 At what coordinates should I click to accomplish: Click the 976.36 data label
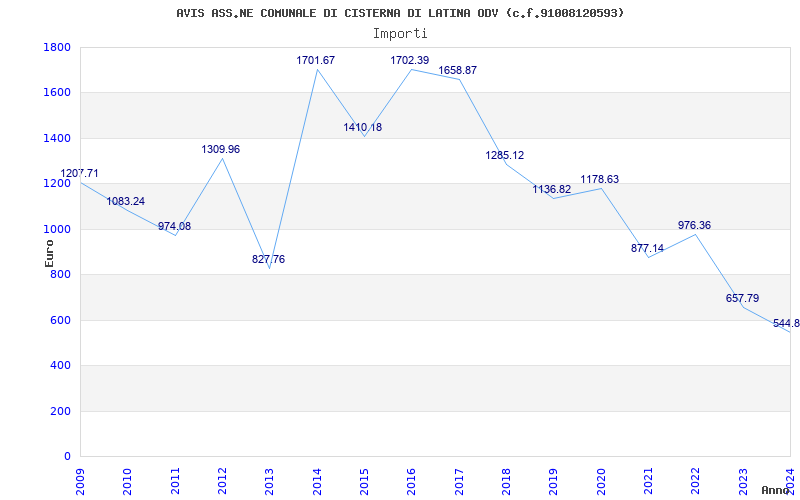click(x=694, y=226)
